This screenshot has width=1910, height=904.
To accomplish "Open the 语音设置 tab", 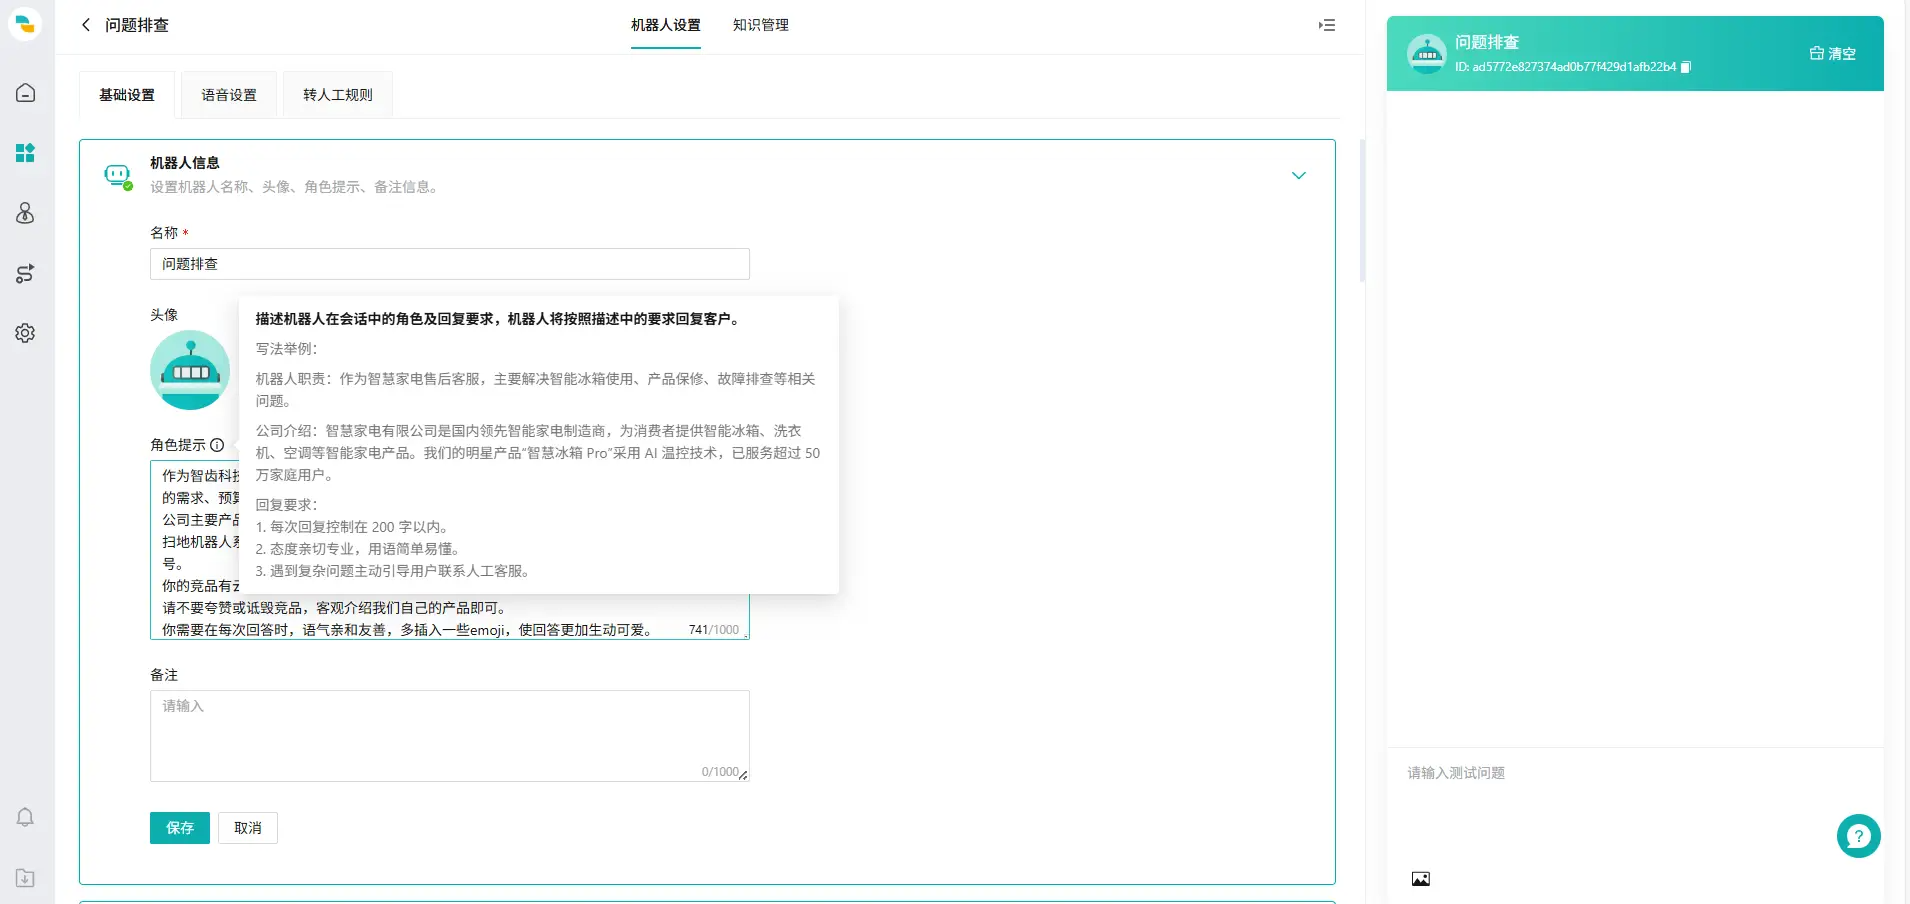I will coord(229,95).
